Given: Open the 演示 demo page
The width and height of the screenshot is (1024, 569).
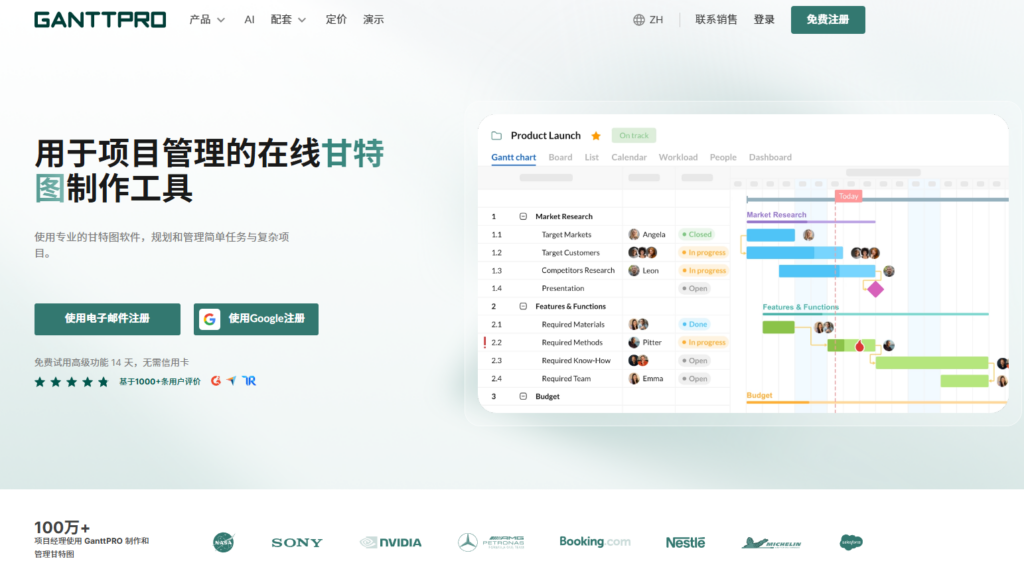Looking at the screenshot, I should pyautogui.click(x=373, y=20).
